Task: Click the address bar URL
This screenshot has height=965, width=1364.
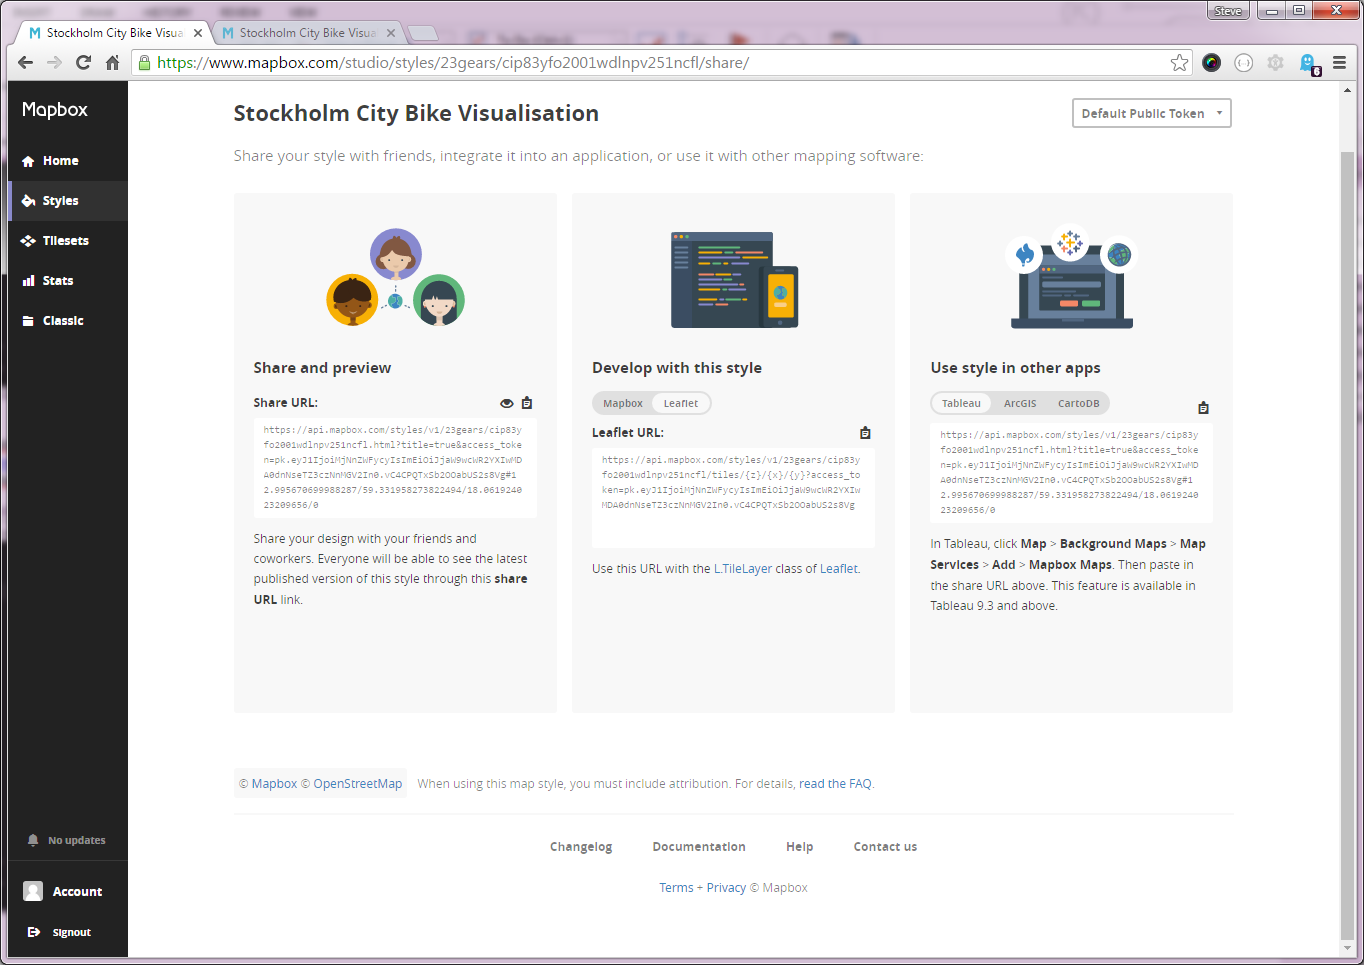Action: point(453,63)
